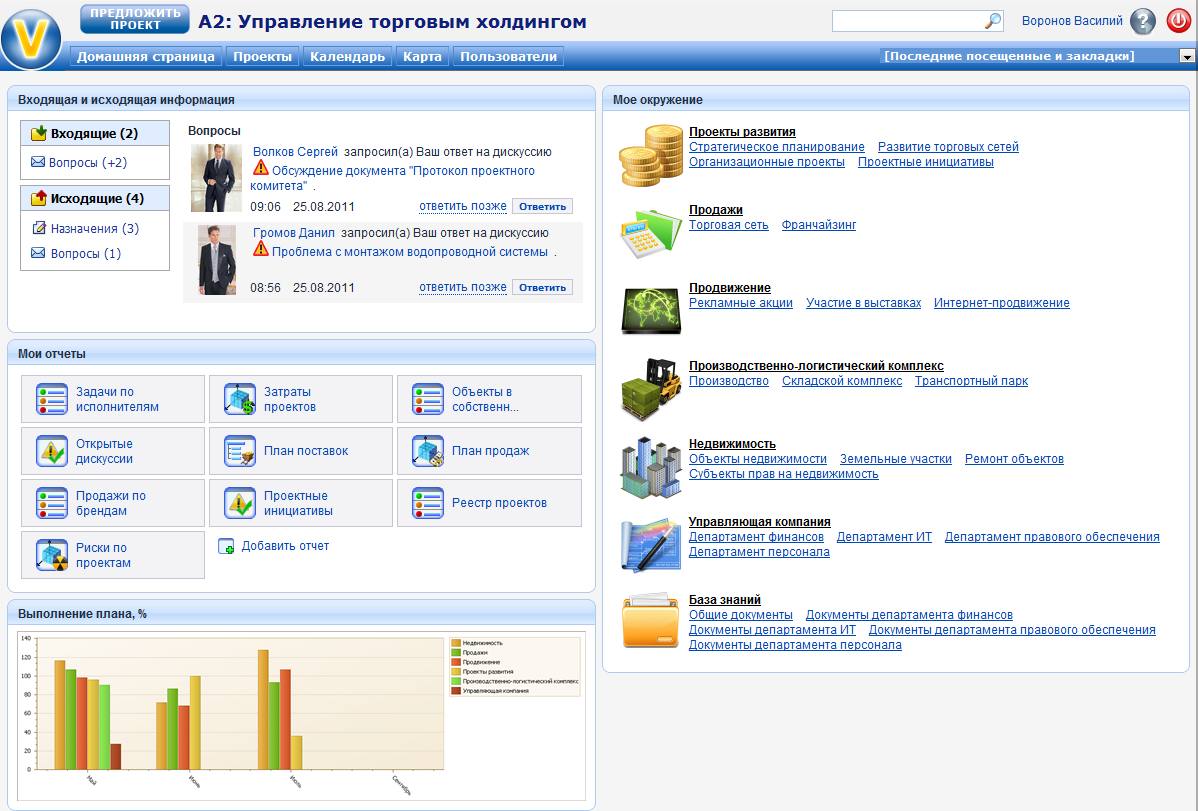Image resolution: width=1198 pixels, height=811 pixels.
Task: Expand the recent visited and bookmarks dropdown arrow
Action: [1187, 57]
